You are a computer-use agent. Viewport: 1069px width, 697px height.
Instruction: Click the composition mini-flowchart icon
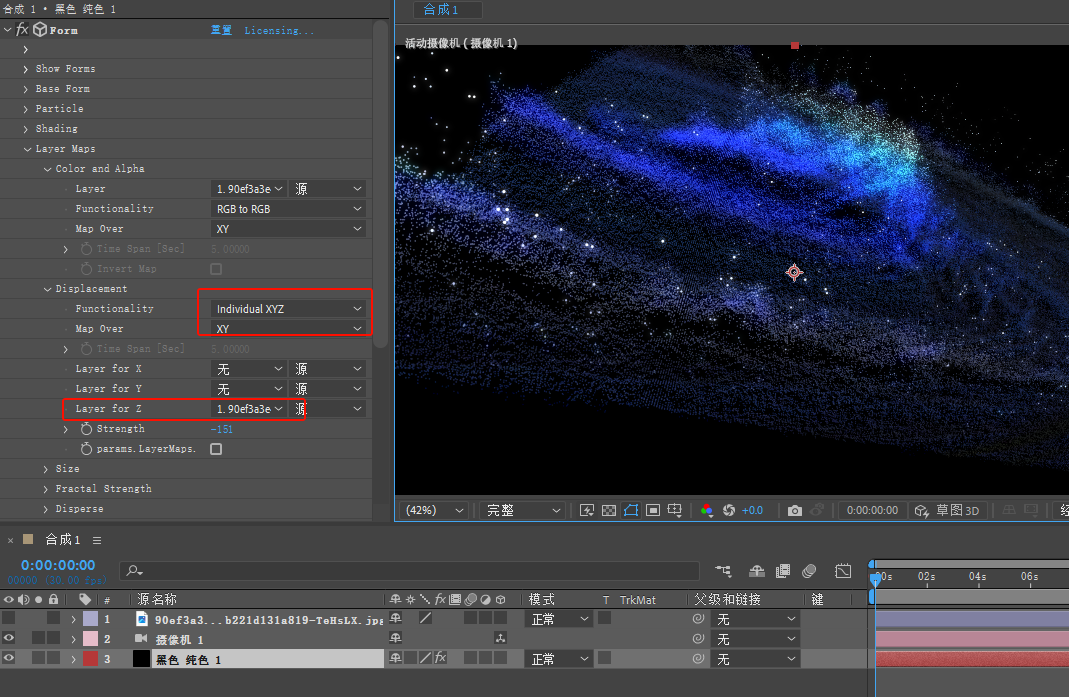723,571
